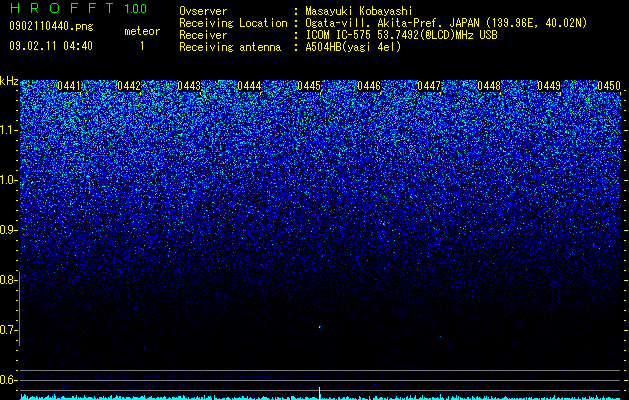
Task: Click the 0448 time marker label
Action: pyautogui.click(x=489, y=86)
